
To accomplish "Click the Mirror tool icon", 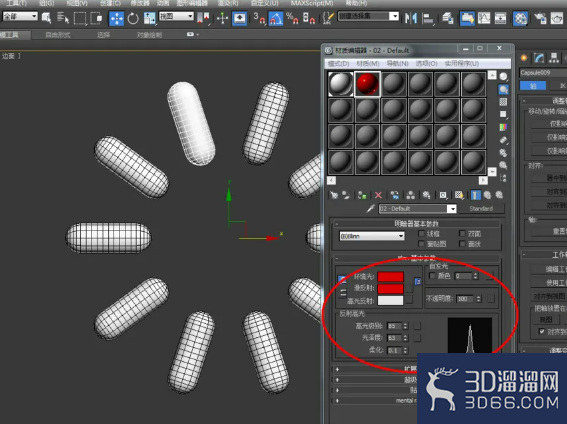I will tap(411, 18).
